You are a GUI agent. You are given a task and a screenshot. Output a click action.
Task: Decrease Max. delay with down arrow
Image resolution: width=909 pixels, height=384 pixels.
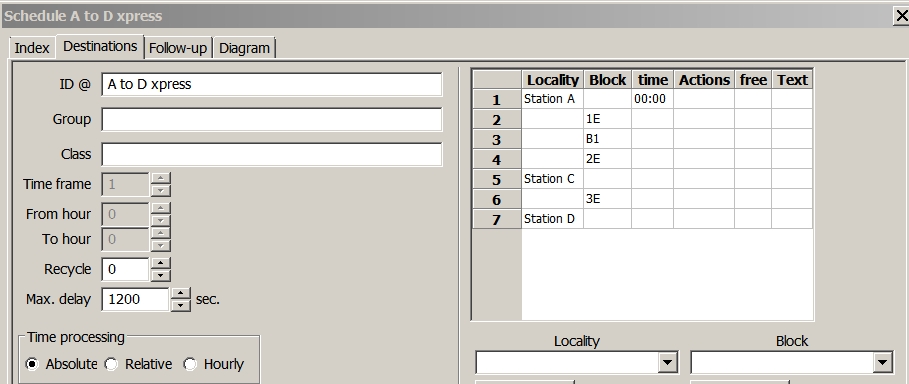point(181,305)
